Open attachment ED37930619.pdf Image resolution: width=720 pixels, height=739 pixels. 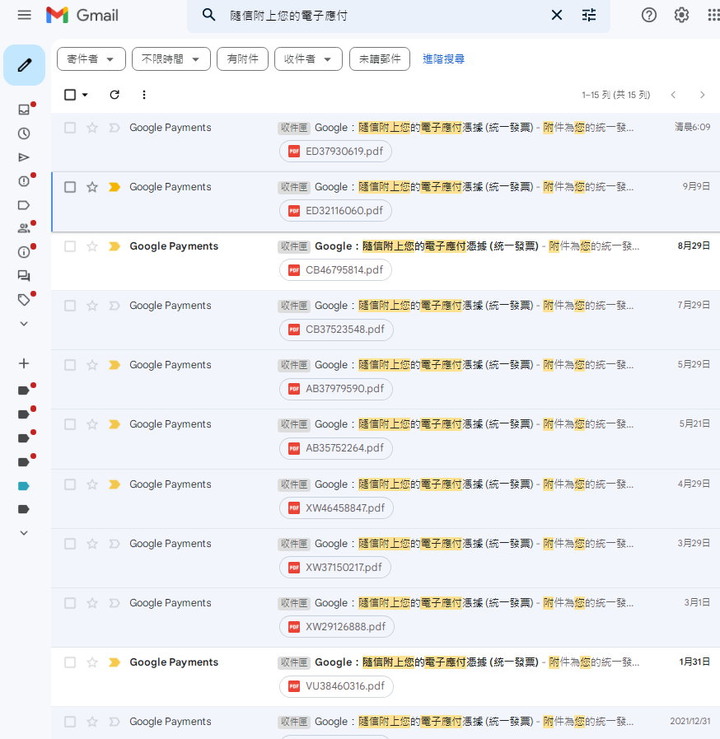(x=335, y=152)
